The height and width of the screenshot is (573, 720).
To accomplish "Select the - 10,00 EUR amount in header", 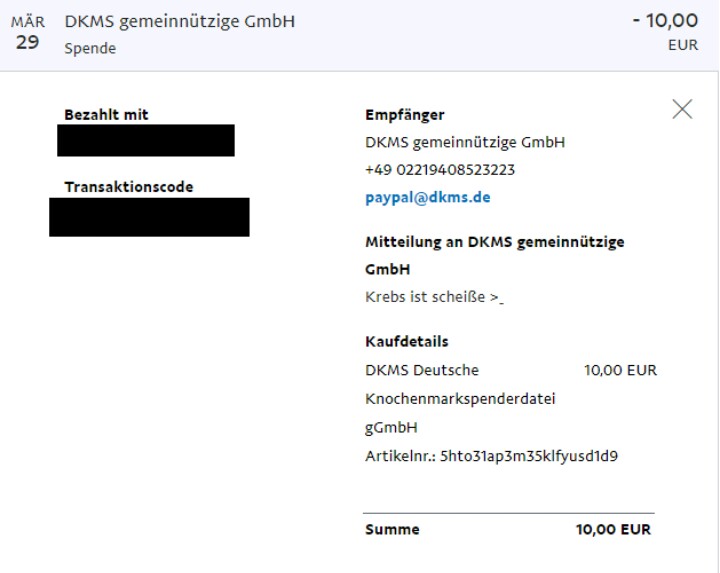I will 665,32.
